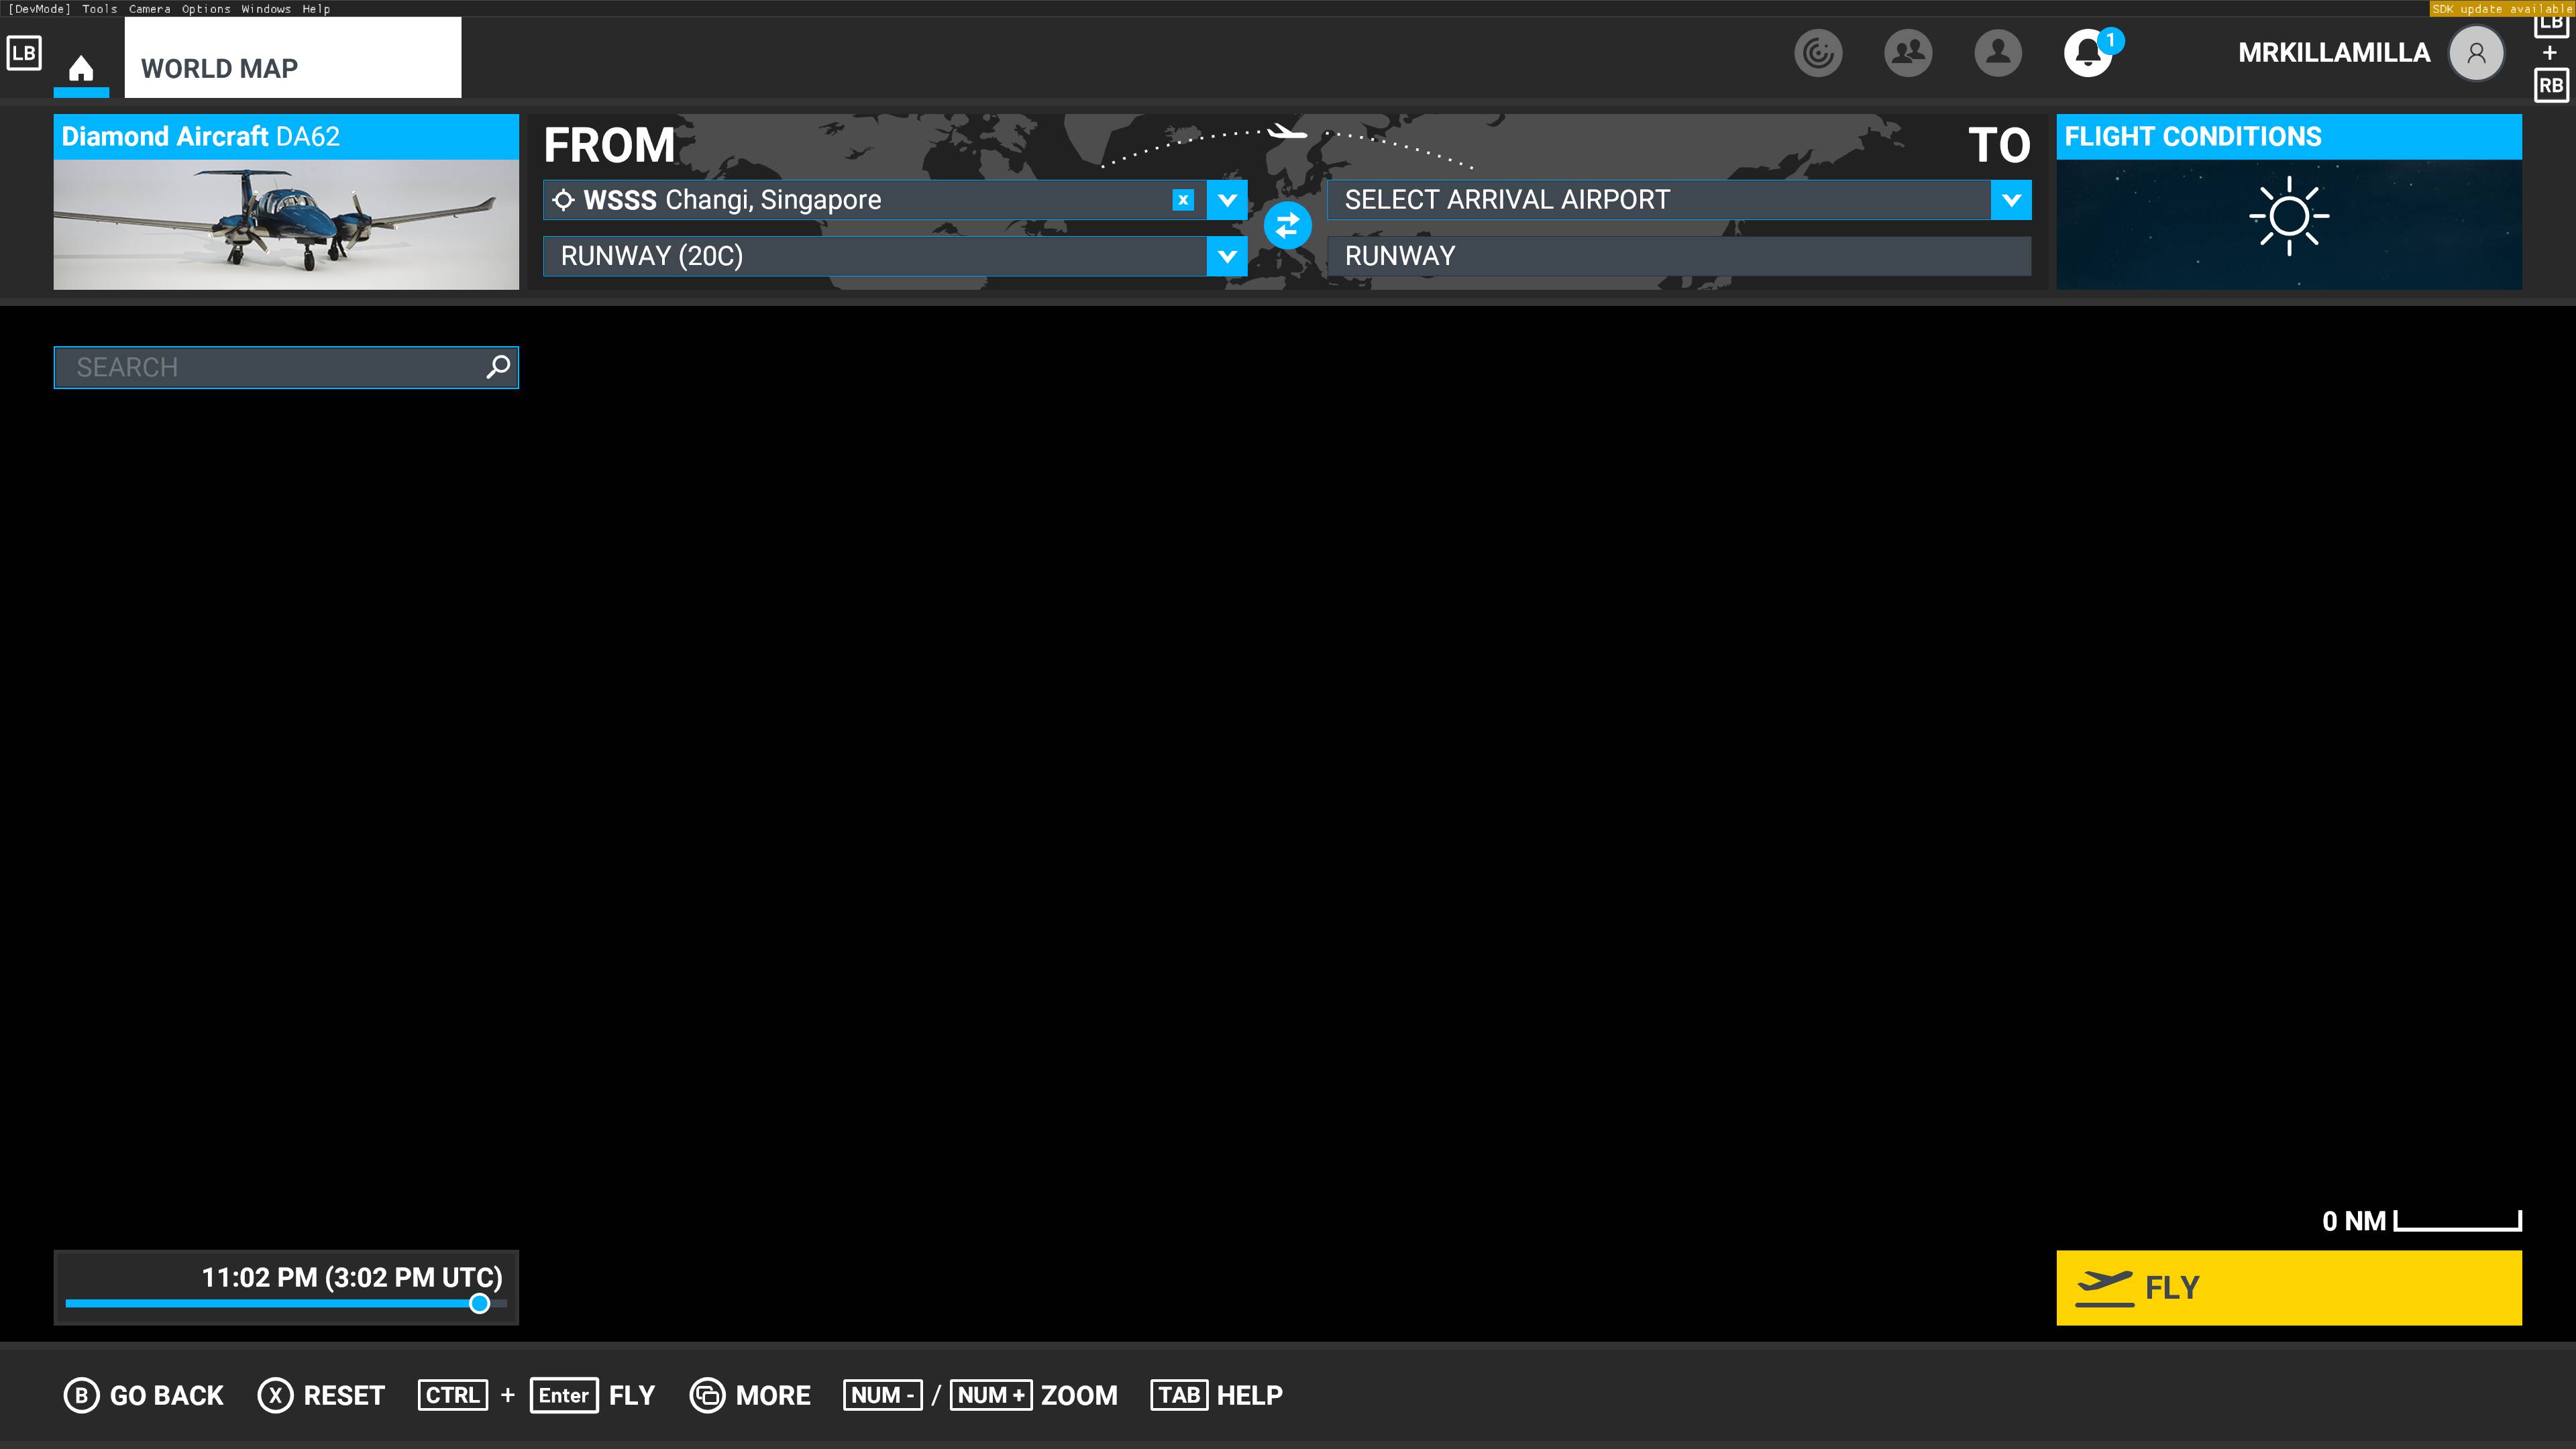Expand the departure airport dropdown

[1227, 200]
